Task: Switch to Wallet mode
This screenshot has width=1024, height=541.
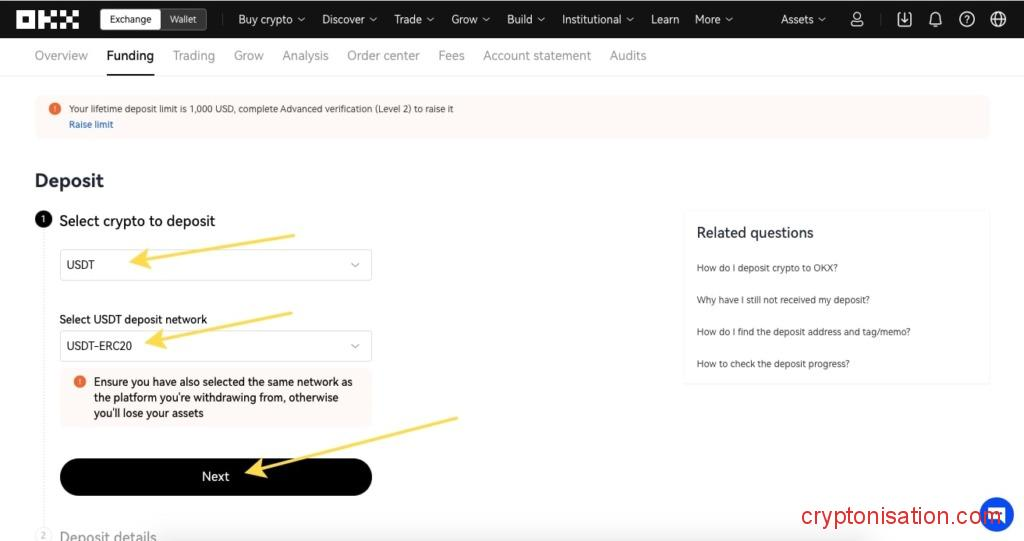Action: tap(183, 19)
